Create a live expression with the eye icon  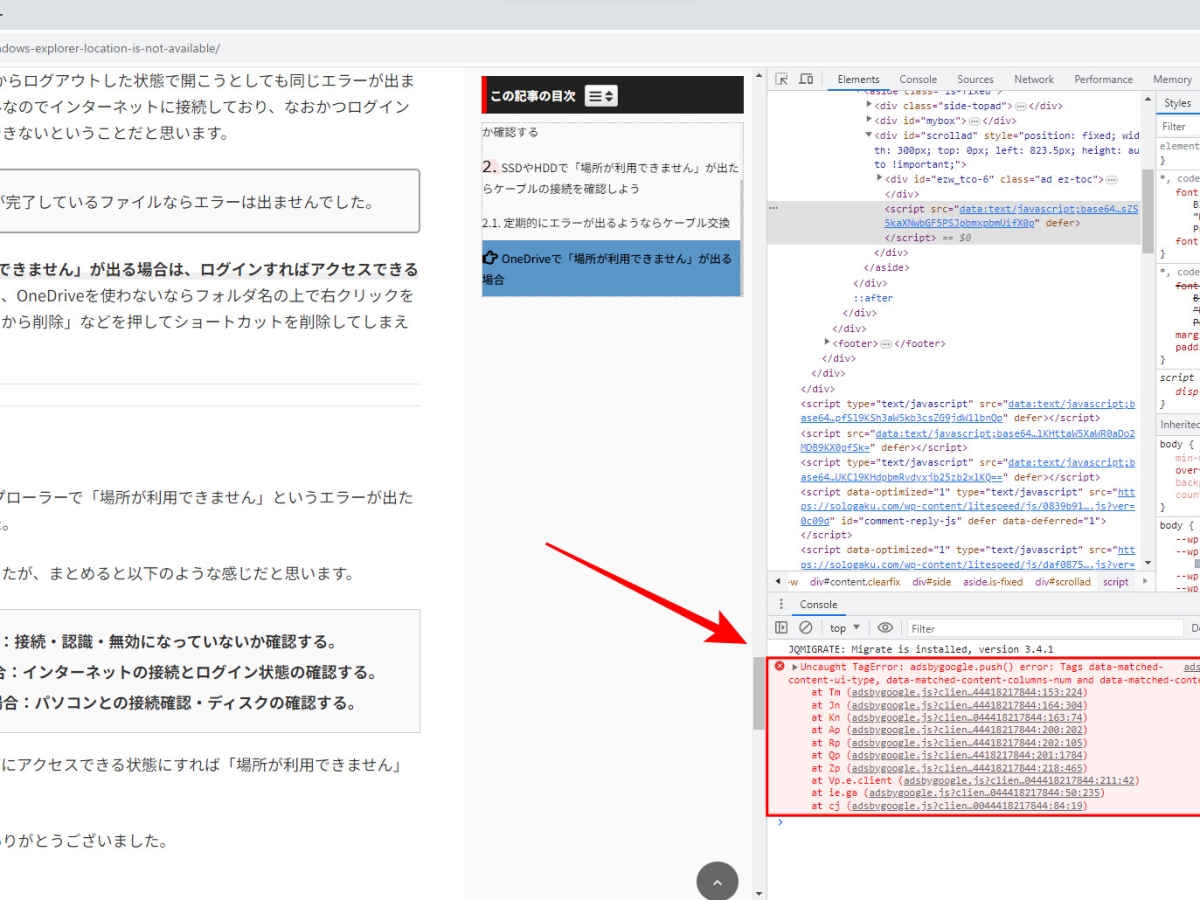click(x=885, y=628)
